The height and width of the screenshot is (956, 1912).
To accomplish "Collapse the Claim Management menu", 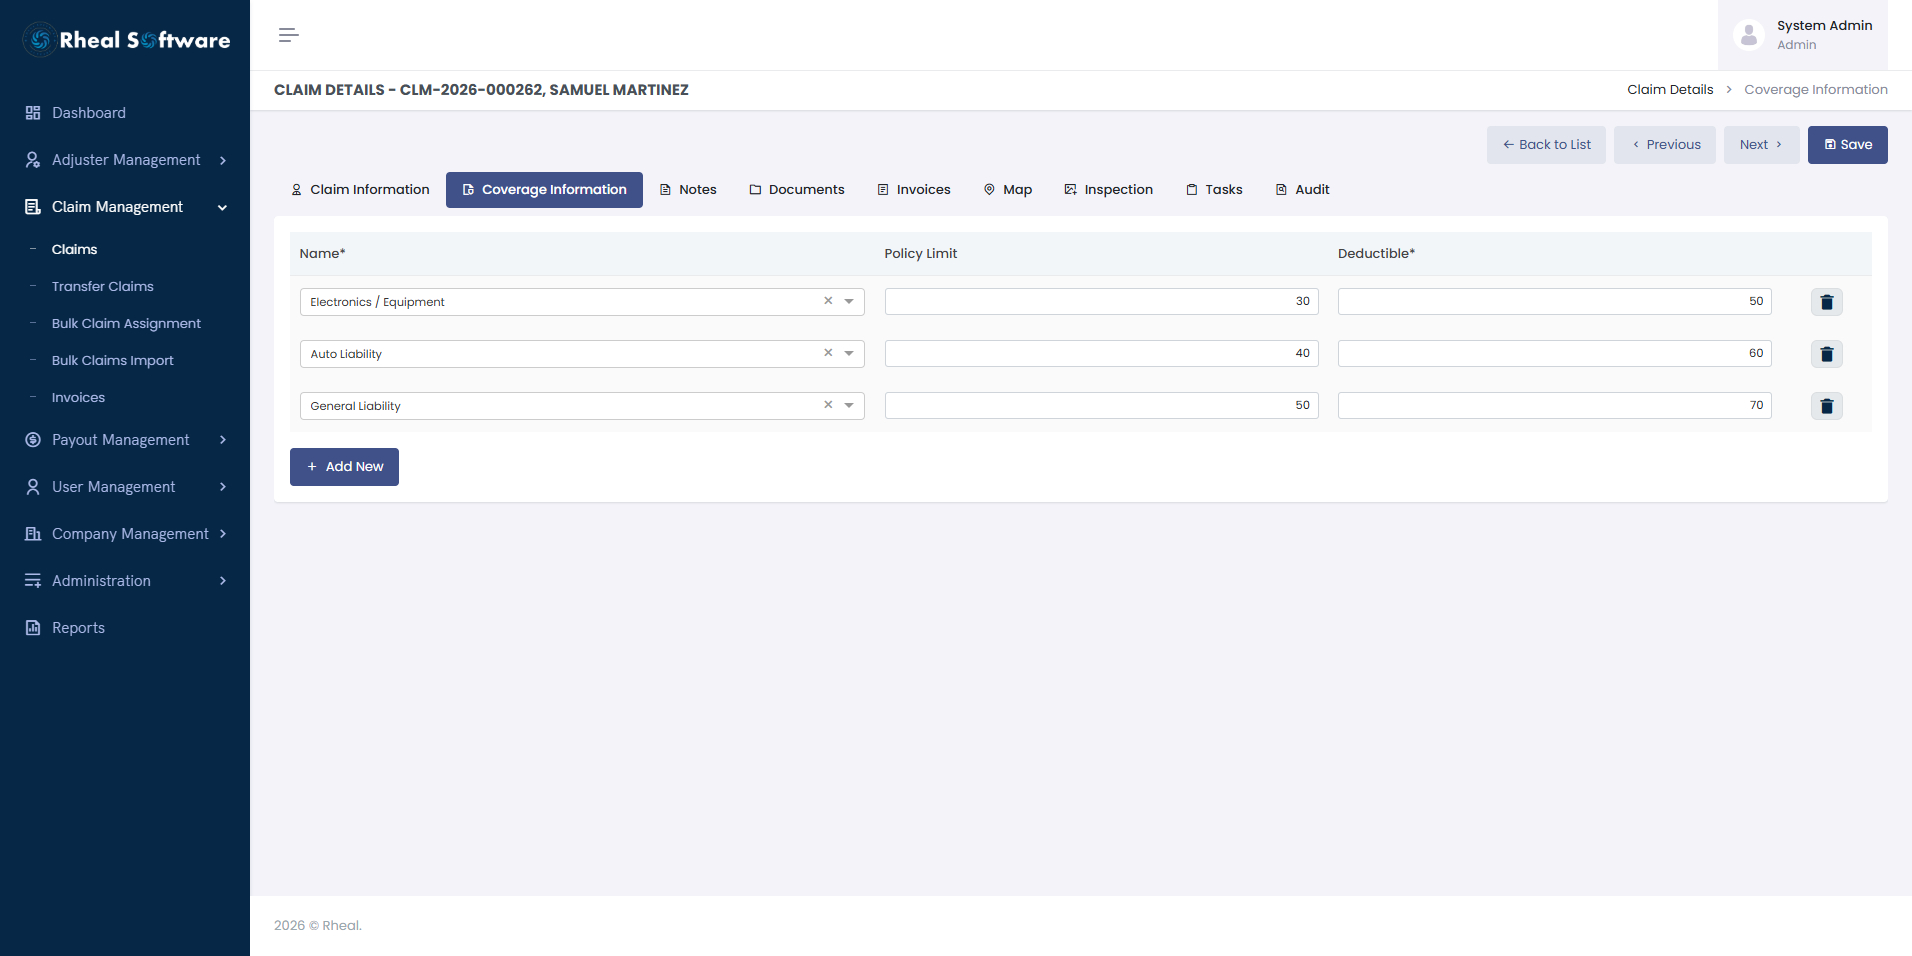I will click(125, 207).
